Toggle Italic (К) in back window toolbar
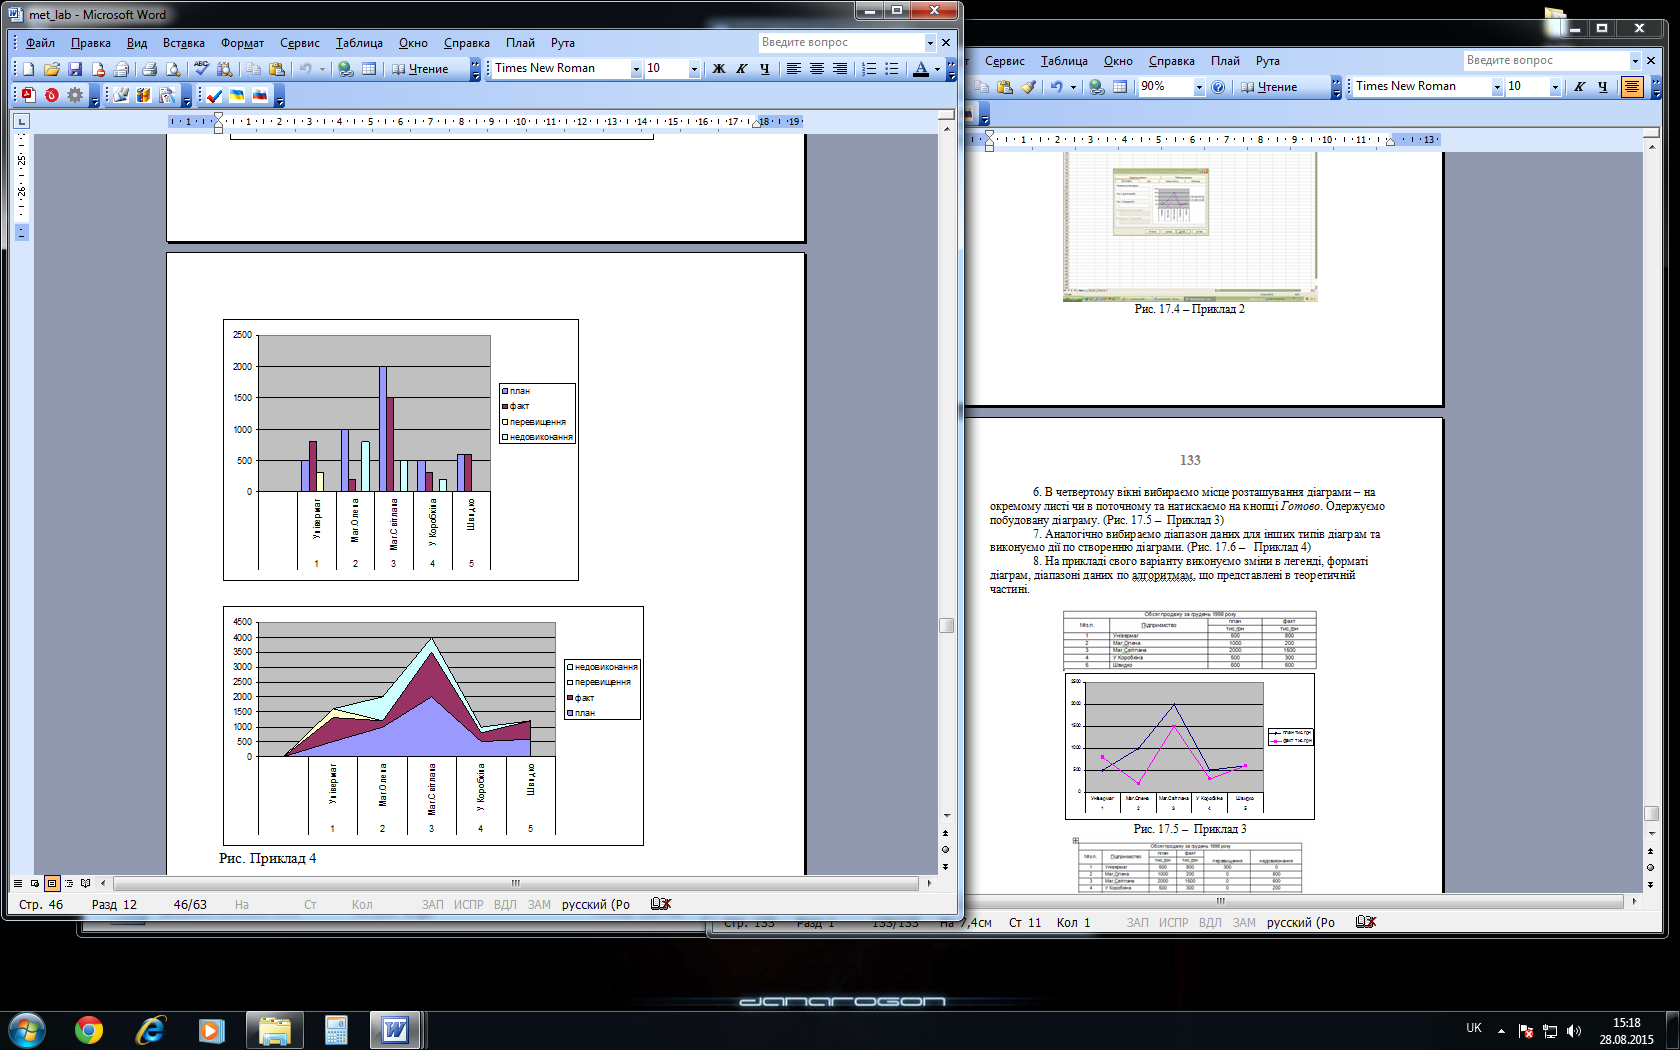Screen dimensions: 1680x1050 1580,87
